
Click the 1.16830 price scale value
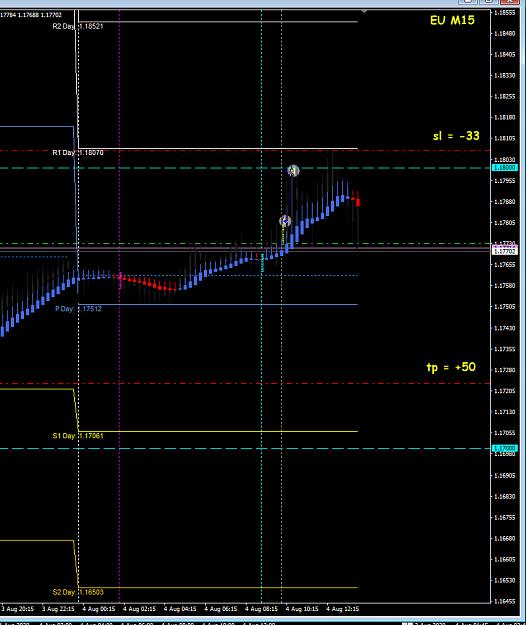click(504, 497)
